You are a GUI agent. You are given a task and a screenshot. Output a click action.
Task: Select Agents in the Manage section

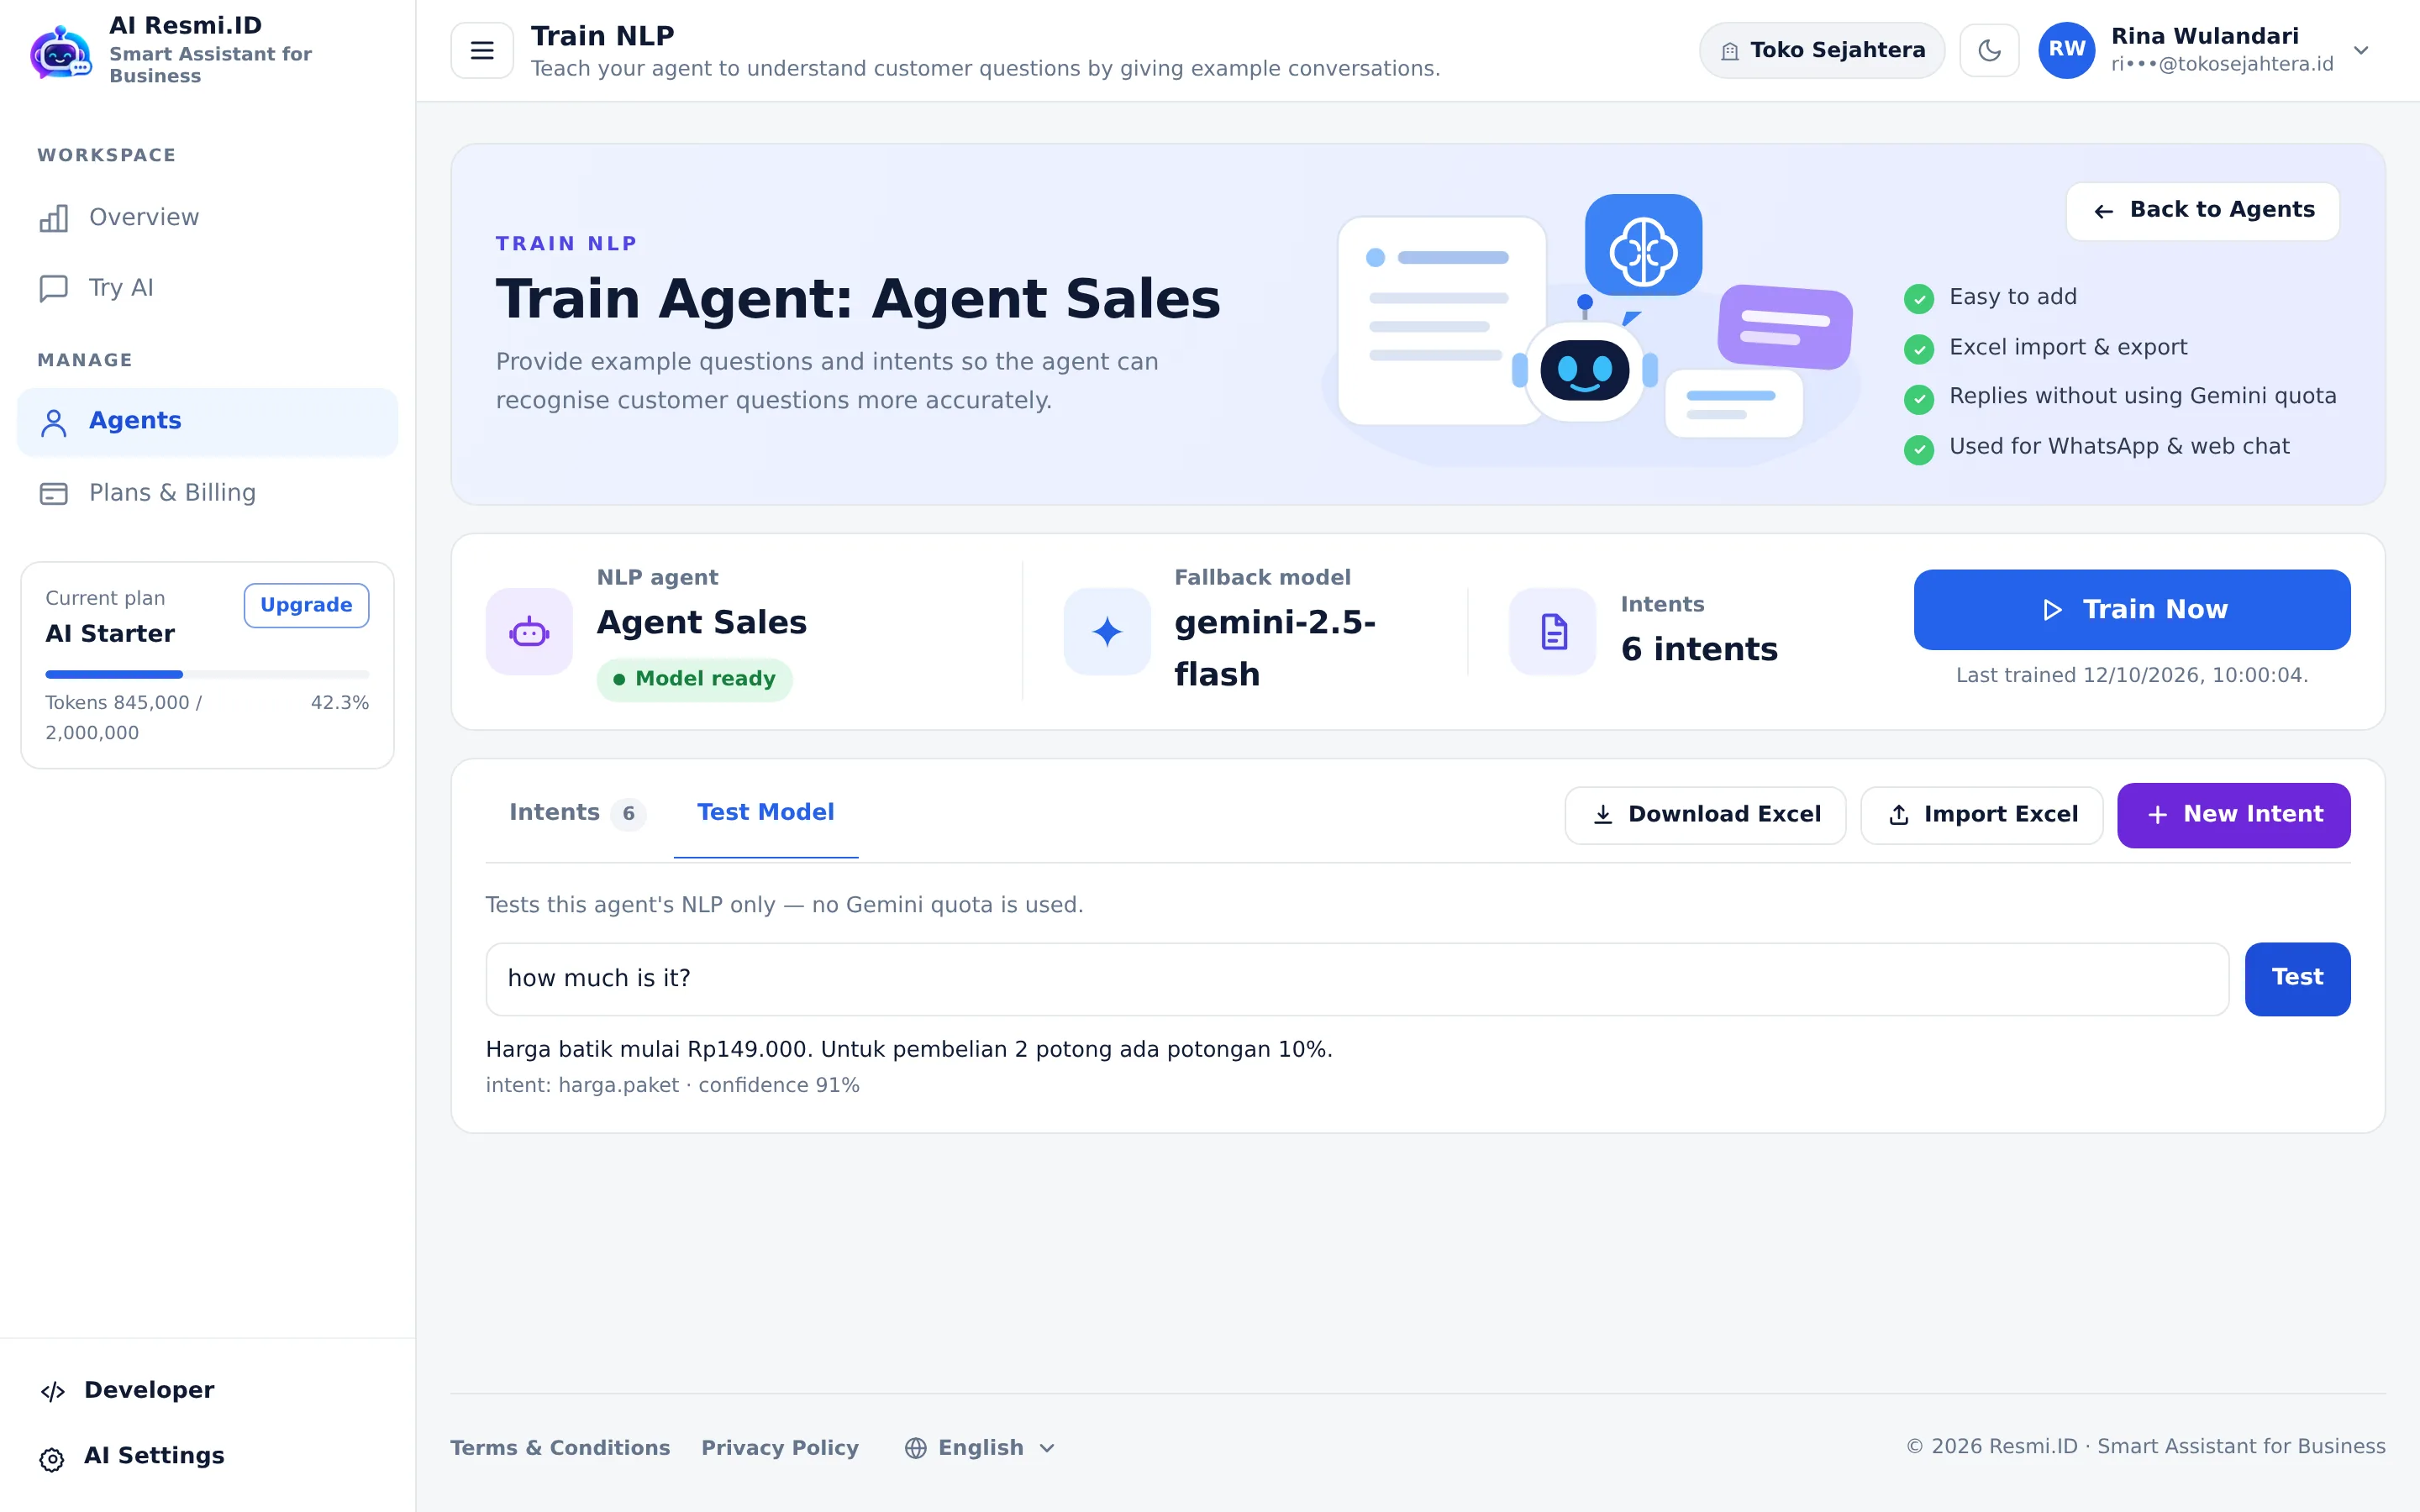point(208,421)
